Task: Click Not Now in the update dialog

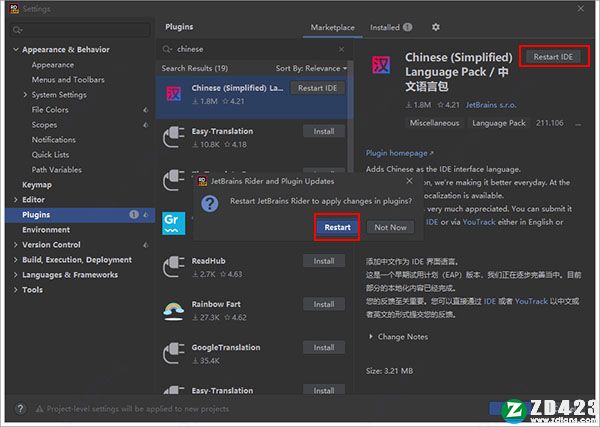Action: tap(390, 227)
